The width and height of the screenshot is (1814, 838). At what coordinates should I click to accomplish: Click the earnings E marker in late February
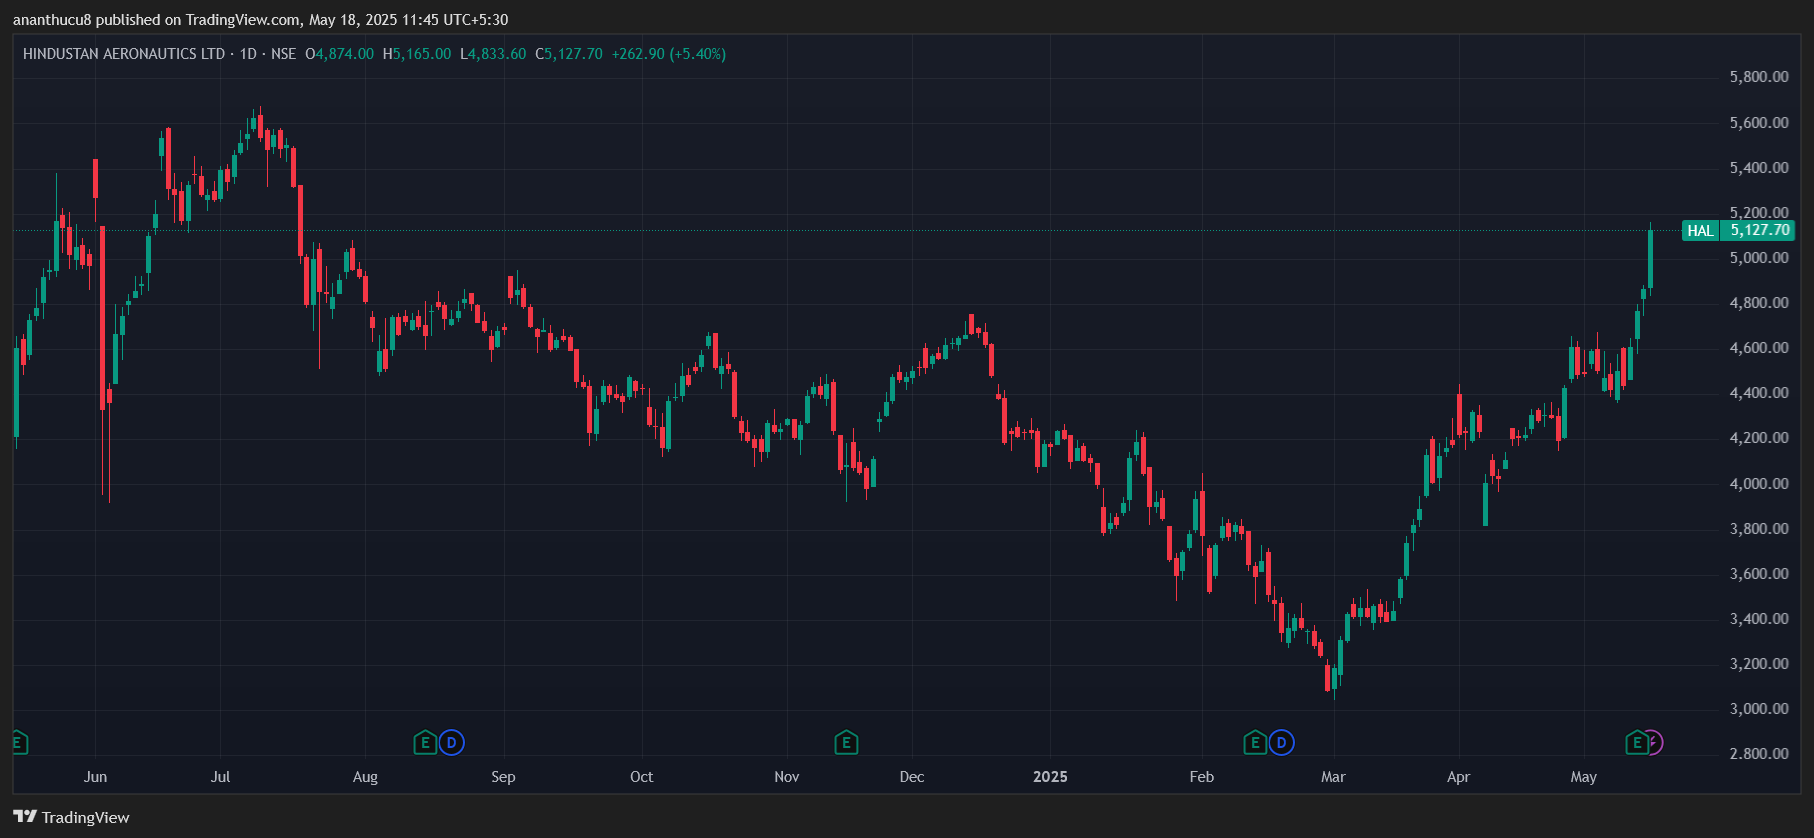(x=1255, y=743)
